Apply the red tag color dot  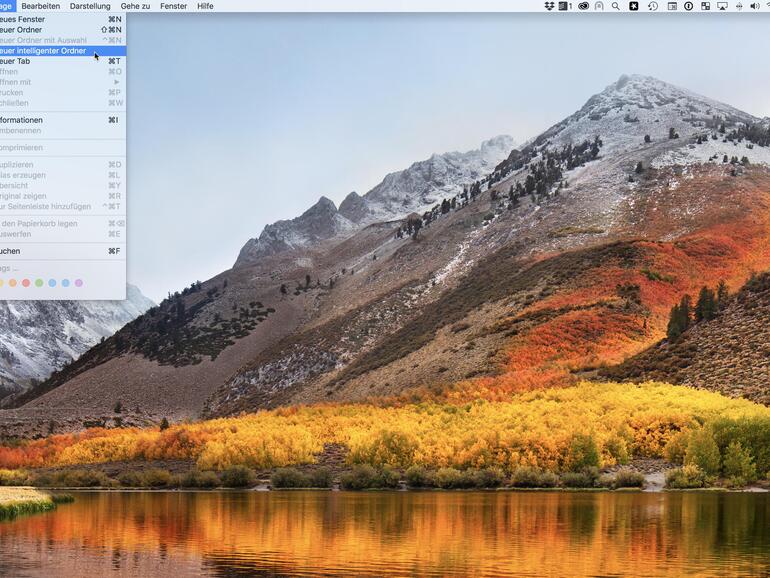click(26, 283)
